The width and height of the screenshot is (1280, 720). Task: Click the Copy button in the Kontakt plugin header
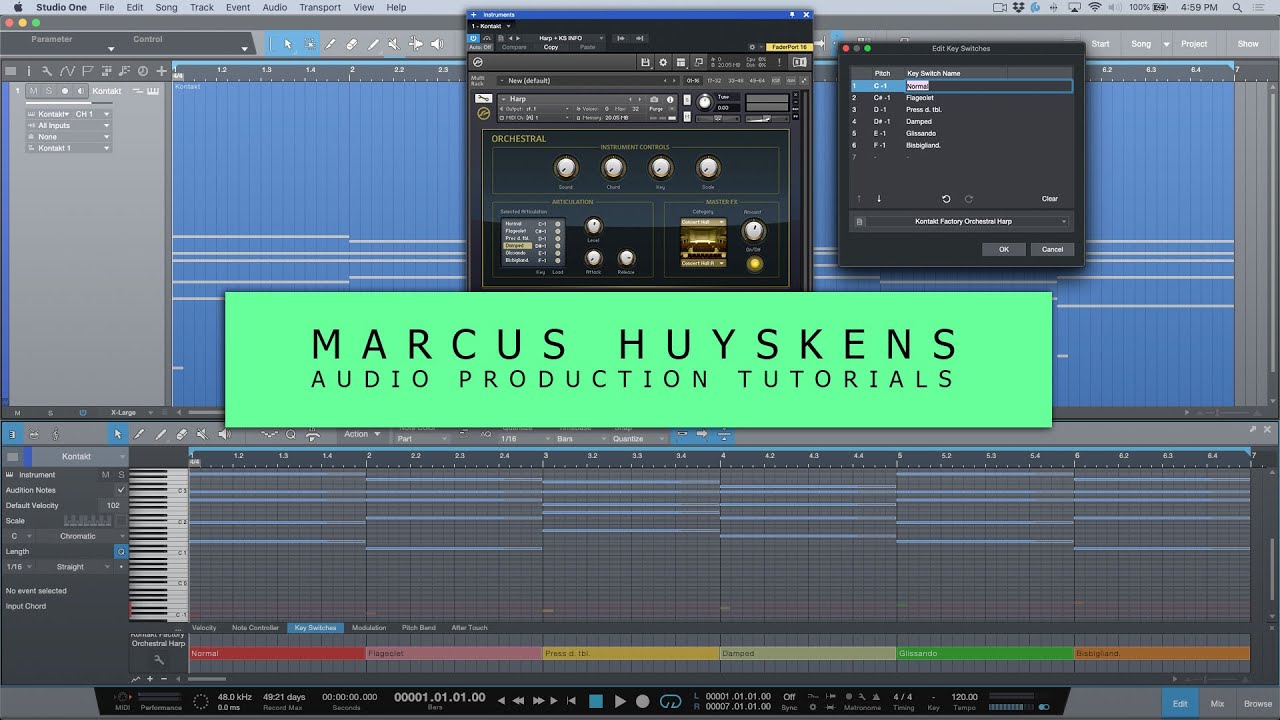(551, 47)
